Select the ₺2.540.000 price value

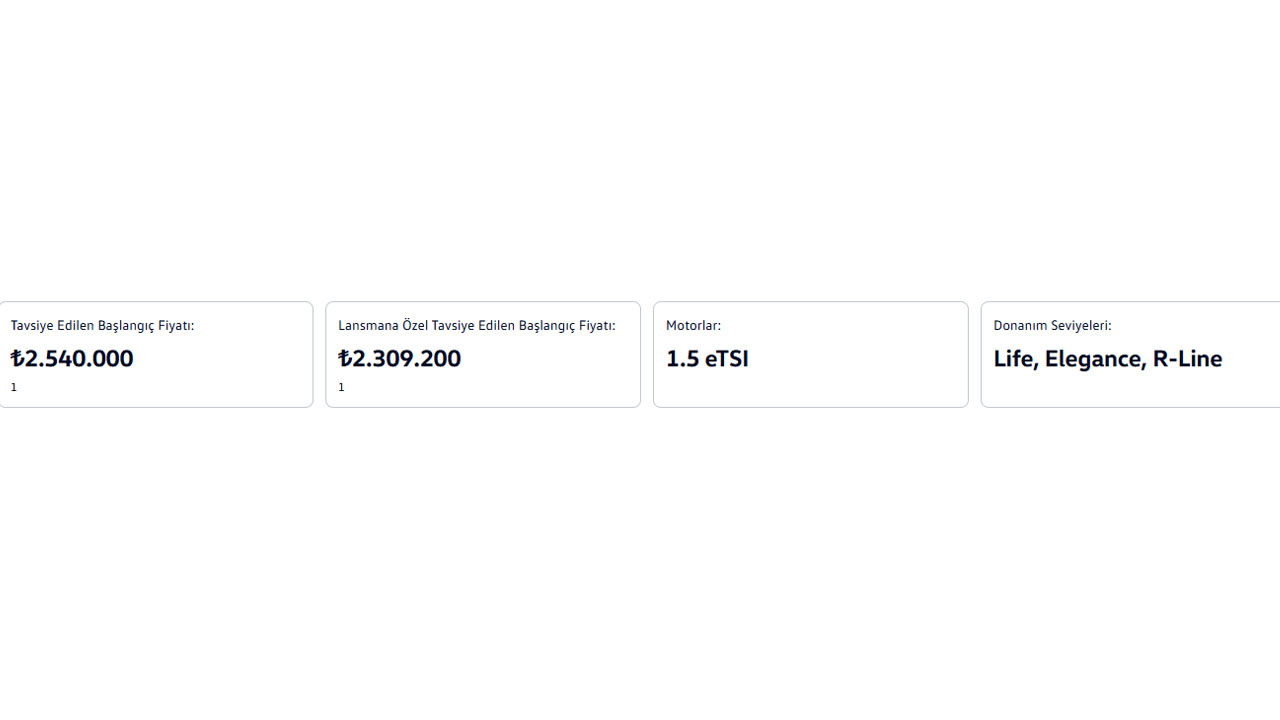72,358
